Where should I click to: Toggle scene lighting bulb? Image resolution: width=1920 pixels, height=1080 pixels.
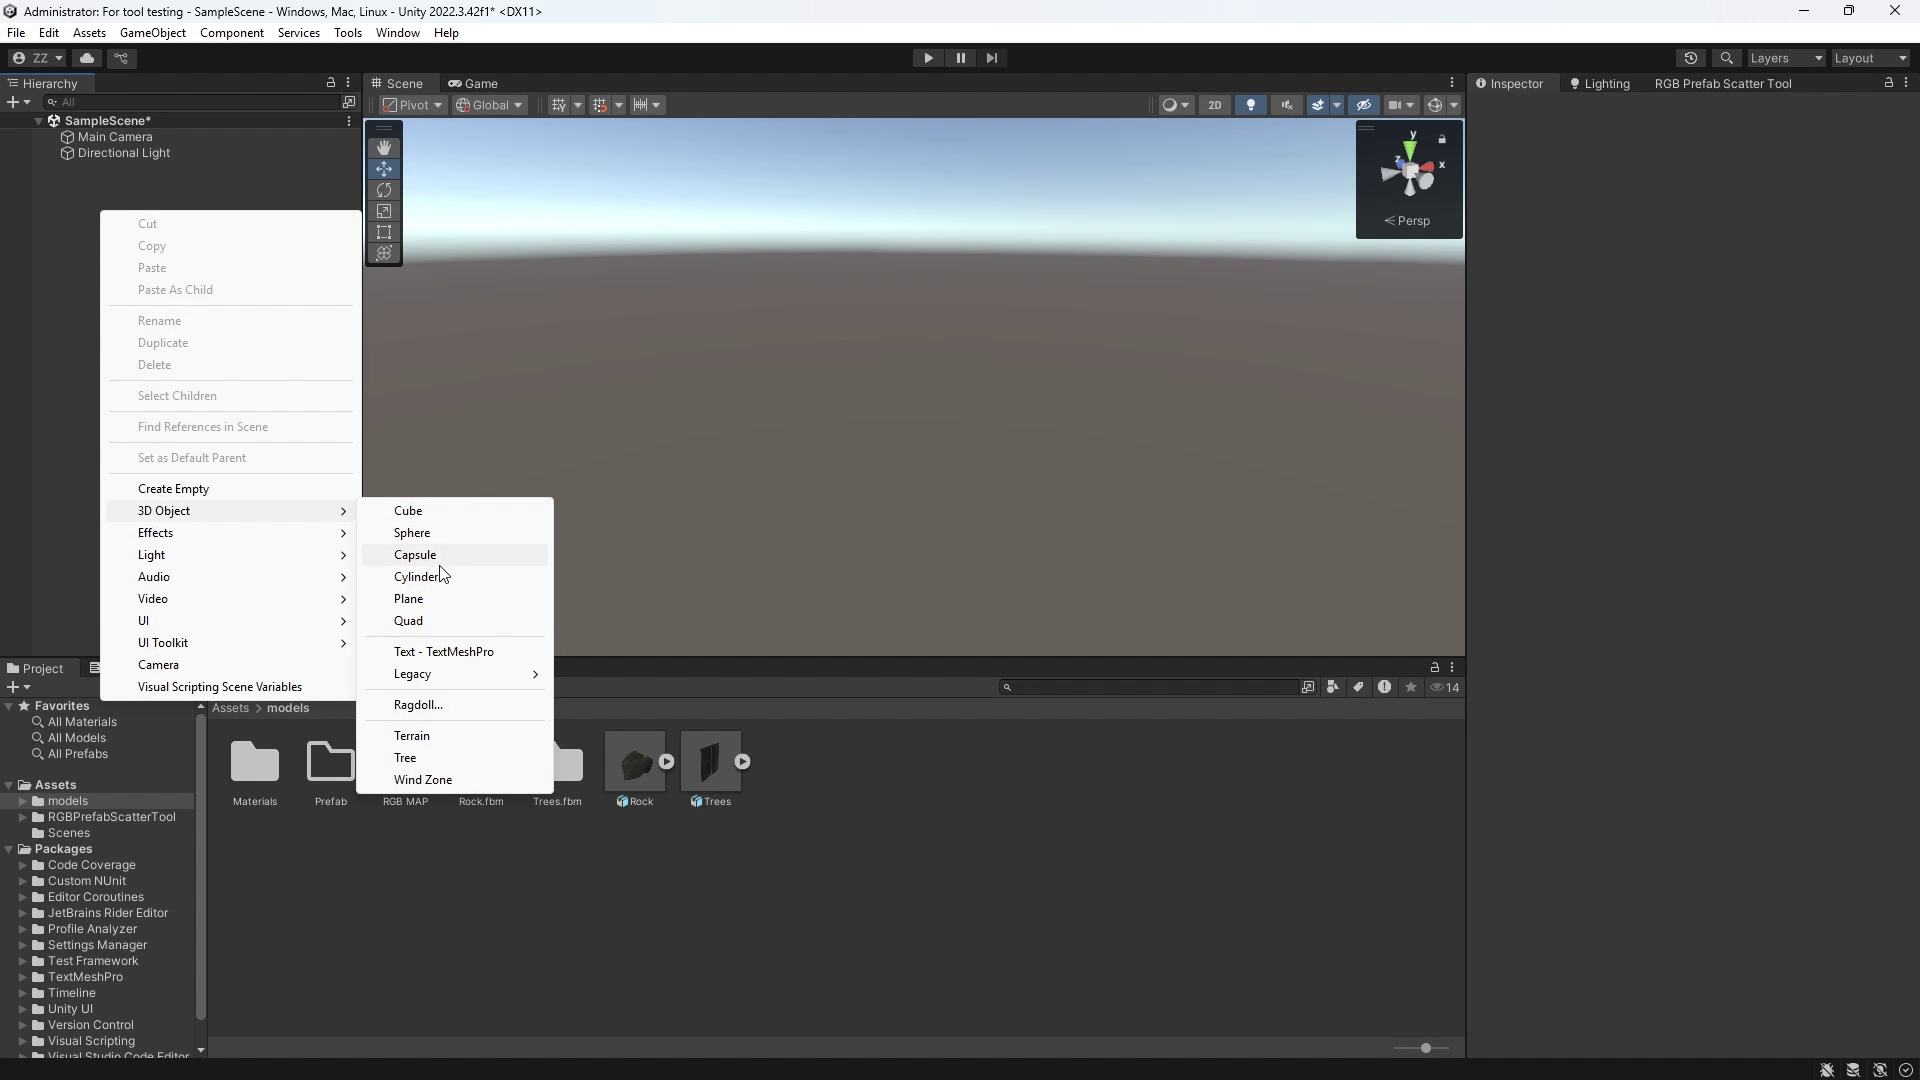(x=1250, y=105)
